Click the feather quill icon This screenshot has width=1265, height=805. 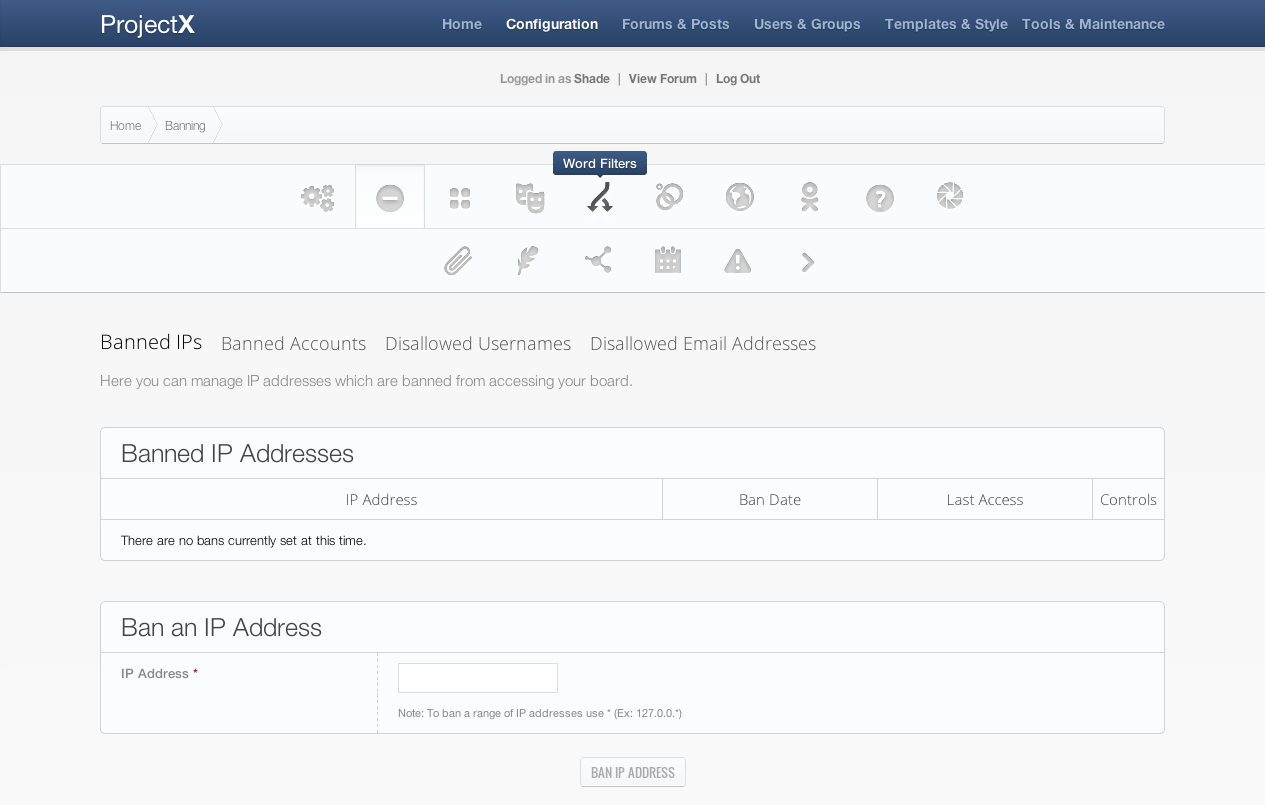click(x=528, y=261)
